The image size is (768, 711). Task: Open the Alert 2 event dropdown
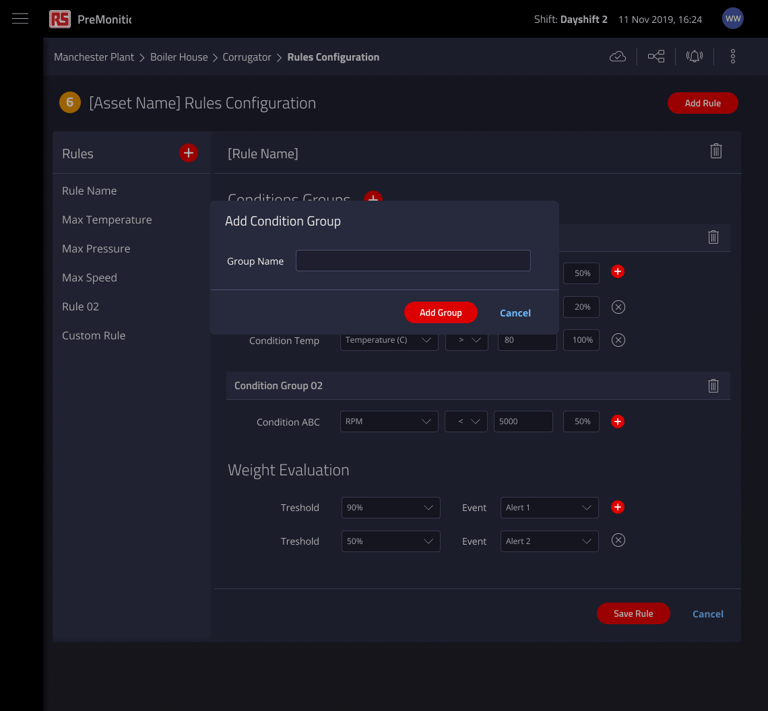pos(549,541)
